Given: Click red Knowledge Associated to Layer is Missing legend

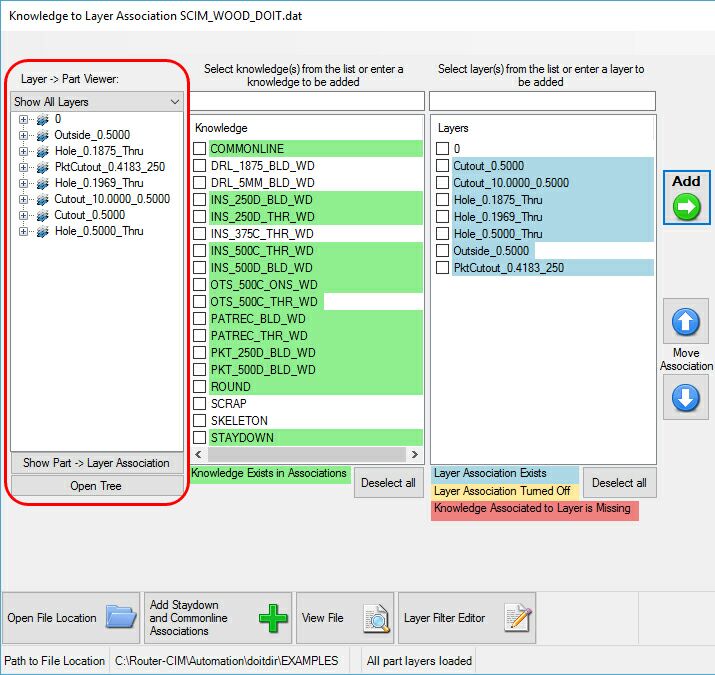Looking at the screenshot, I should point(534,510).
